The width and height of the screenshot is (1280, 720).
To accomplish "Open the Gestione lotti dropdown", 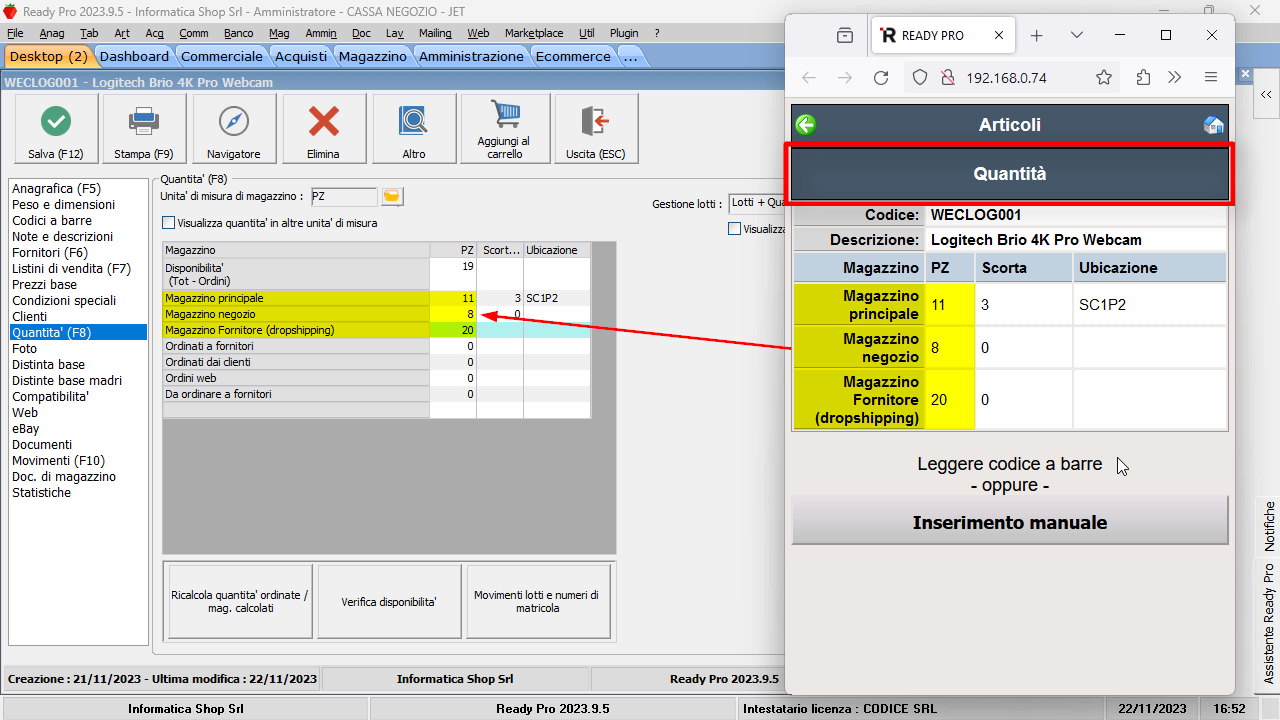I will [x=757, y=203].
